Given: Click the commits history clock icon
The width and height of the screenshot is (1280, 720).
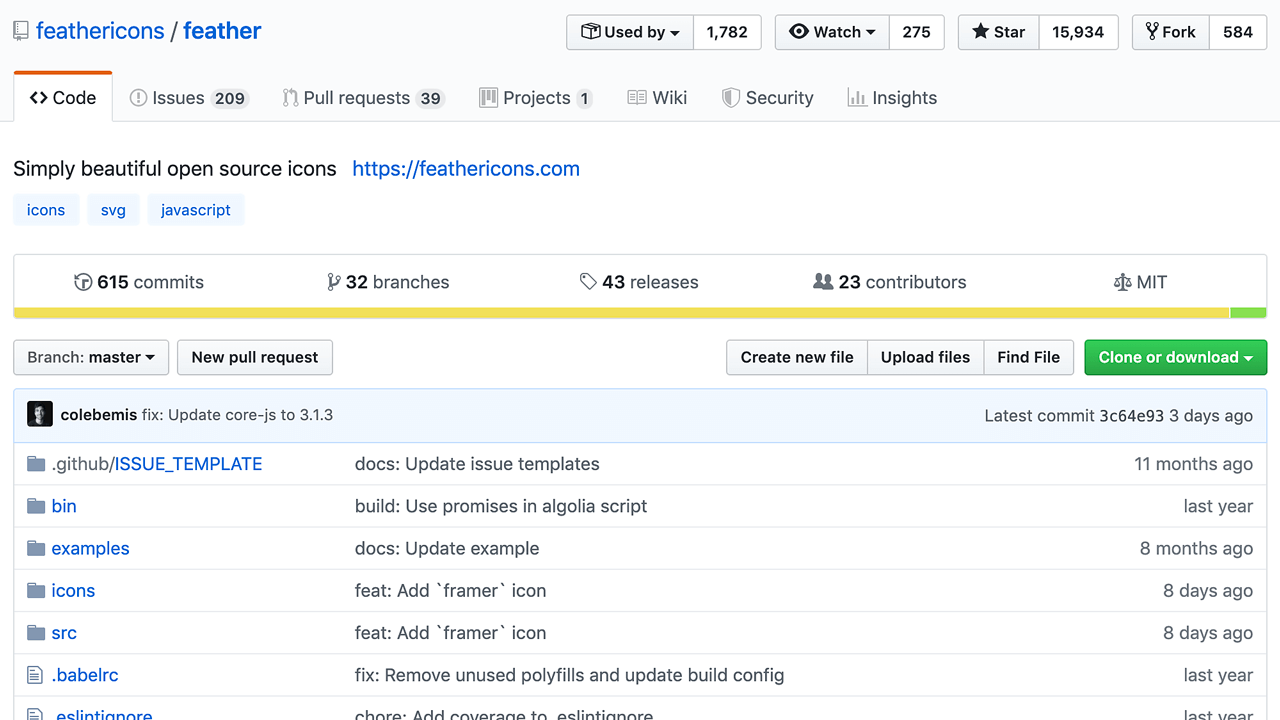Looking at the screenshot, I should [83, 282].
